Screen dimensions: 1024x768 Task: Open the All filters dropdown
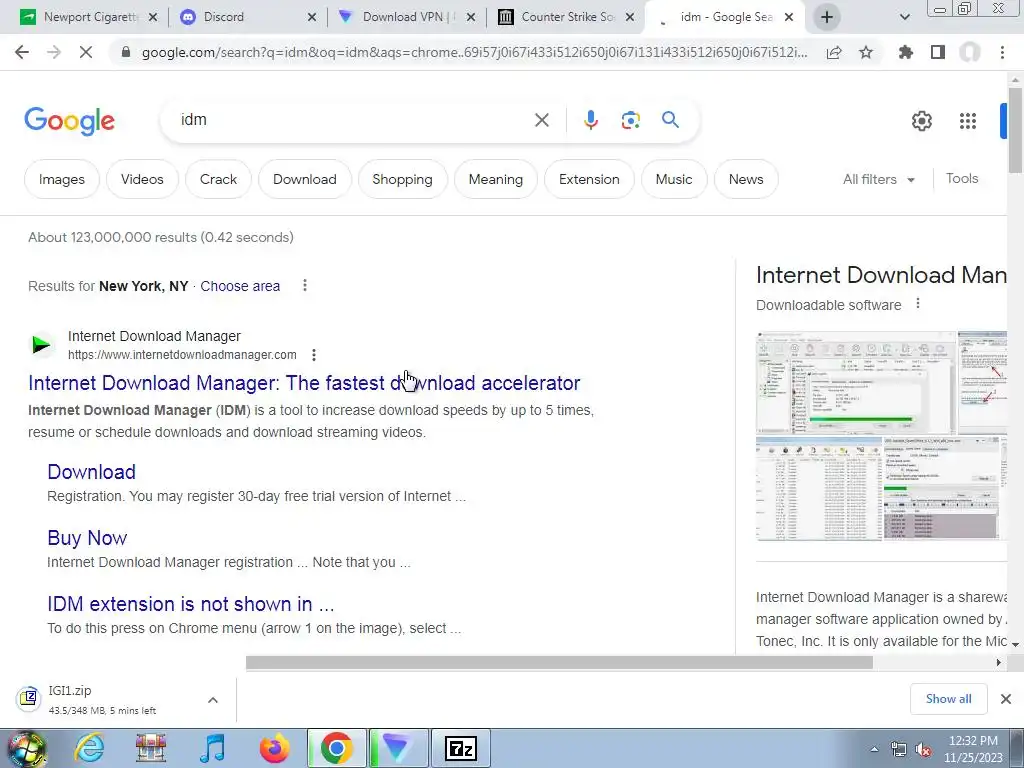878,180
